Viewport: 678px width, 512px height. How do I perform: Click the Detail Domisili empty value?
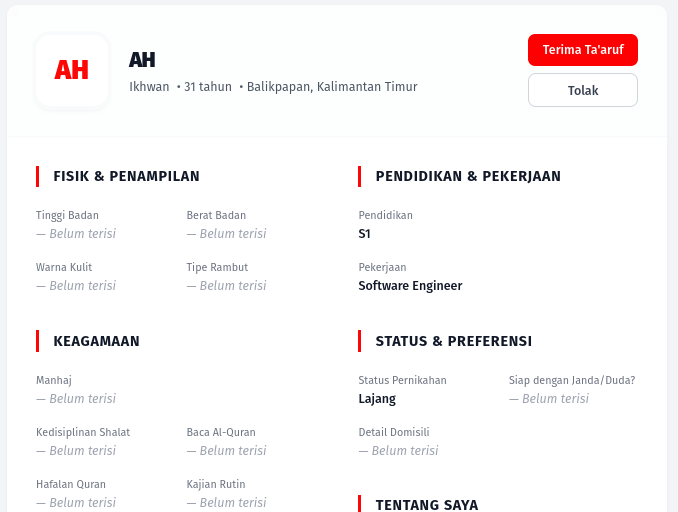tap(398, 450)
